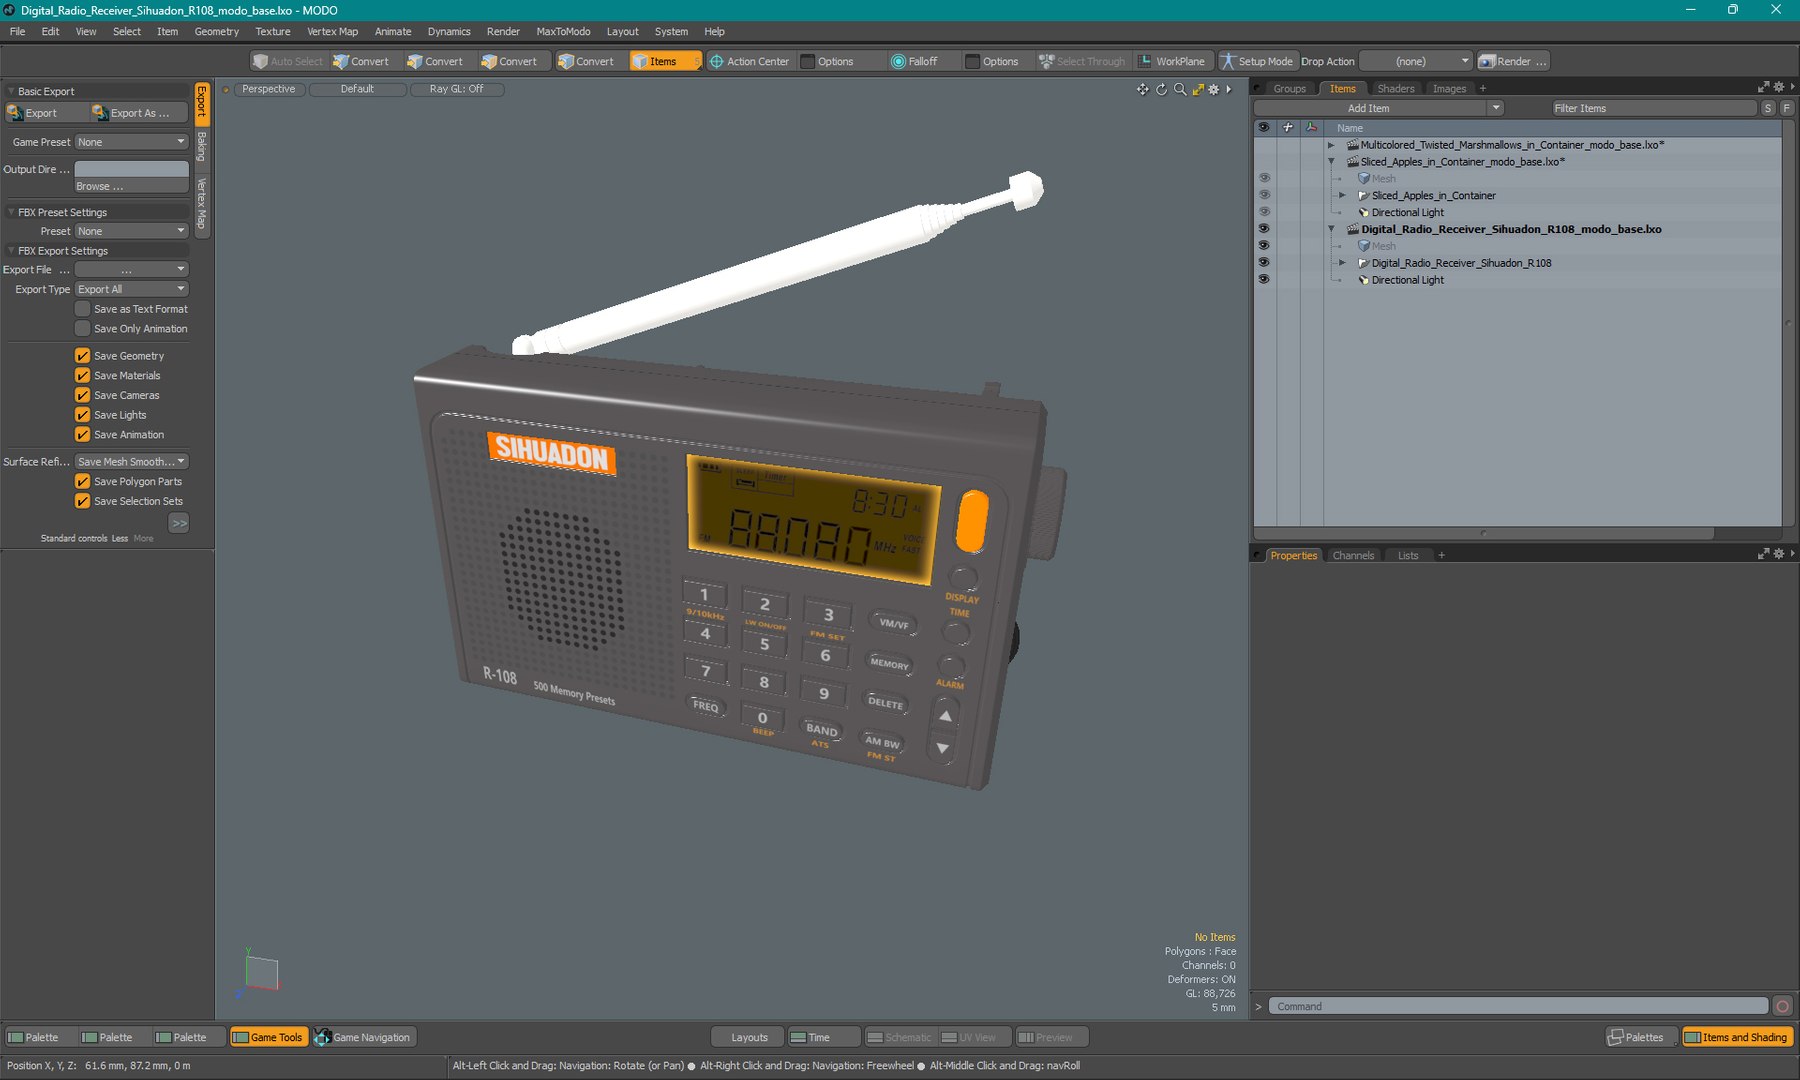Click the F filter button in the Items list
Image resolution: width=1800 pixels, height=1080 pixels.
(1786, 108)
